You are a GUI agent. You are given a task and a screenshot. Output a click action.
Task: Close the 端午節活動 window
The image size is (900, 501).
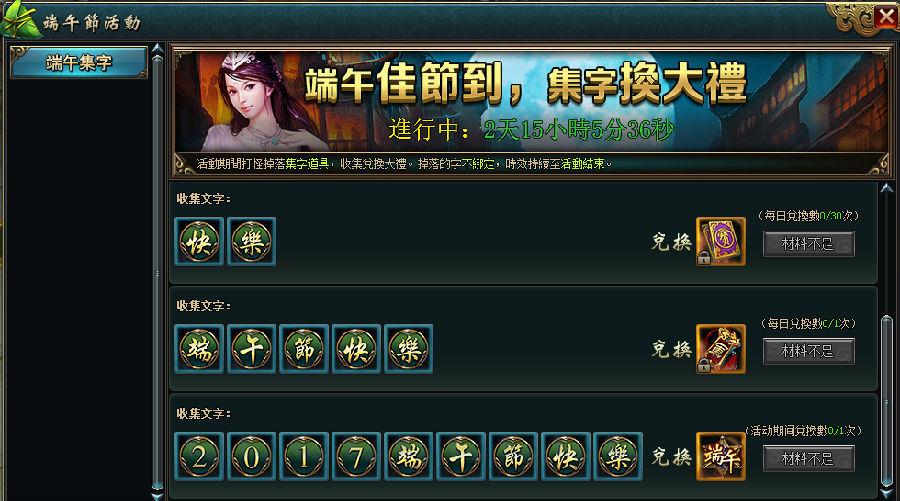point(887,17)
